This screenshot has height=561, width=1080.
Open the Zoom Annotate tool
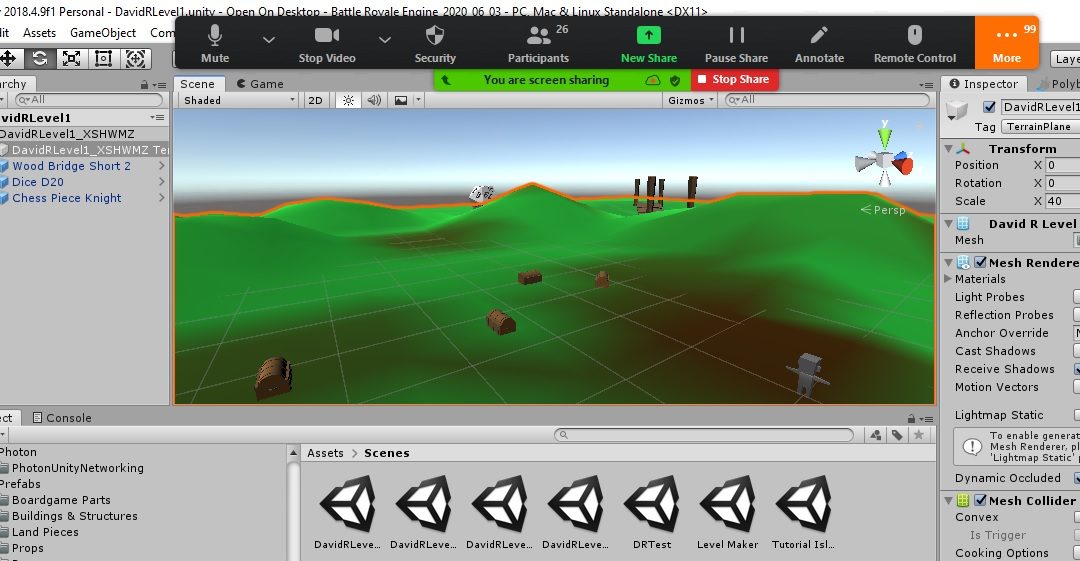coord(819,44)
